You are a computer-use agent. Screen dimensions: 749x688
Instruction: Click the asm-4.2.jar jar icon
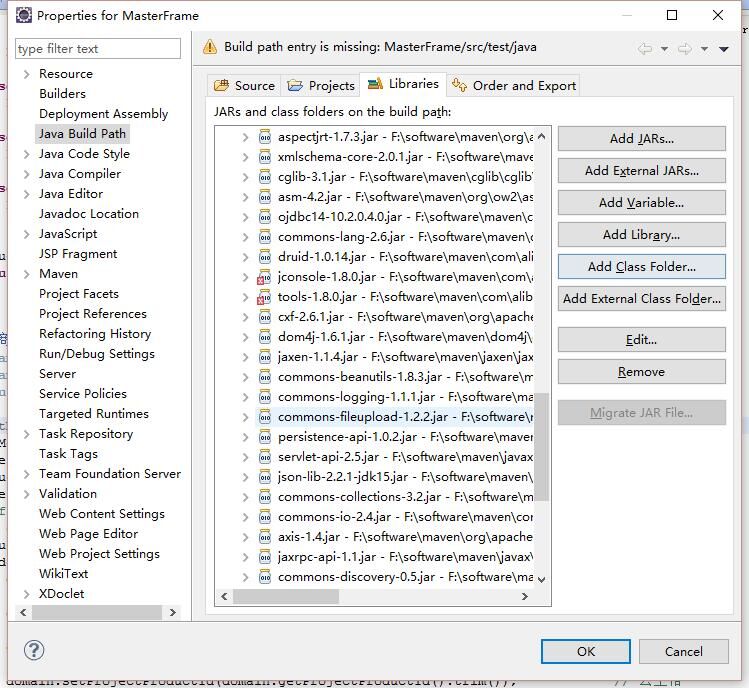tap(265, 197)
